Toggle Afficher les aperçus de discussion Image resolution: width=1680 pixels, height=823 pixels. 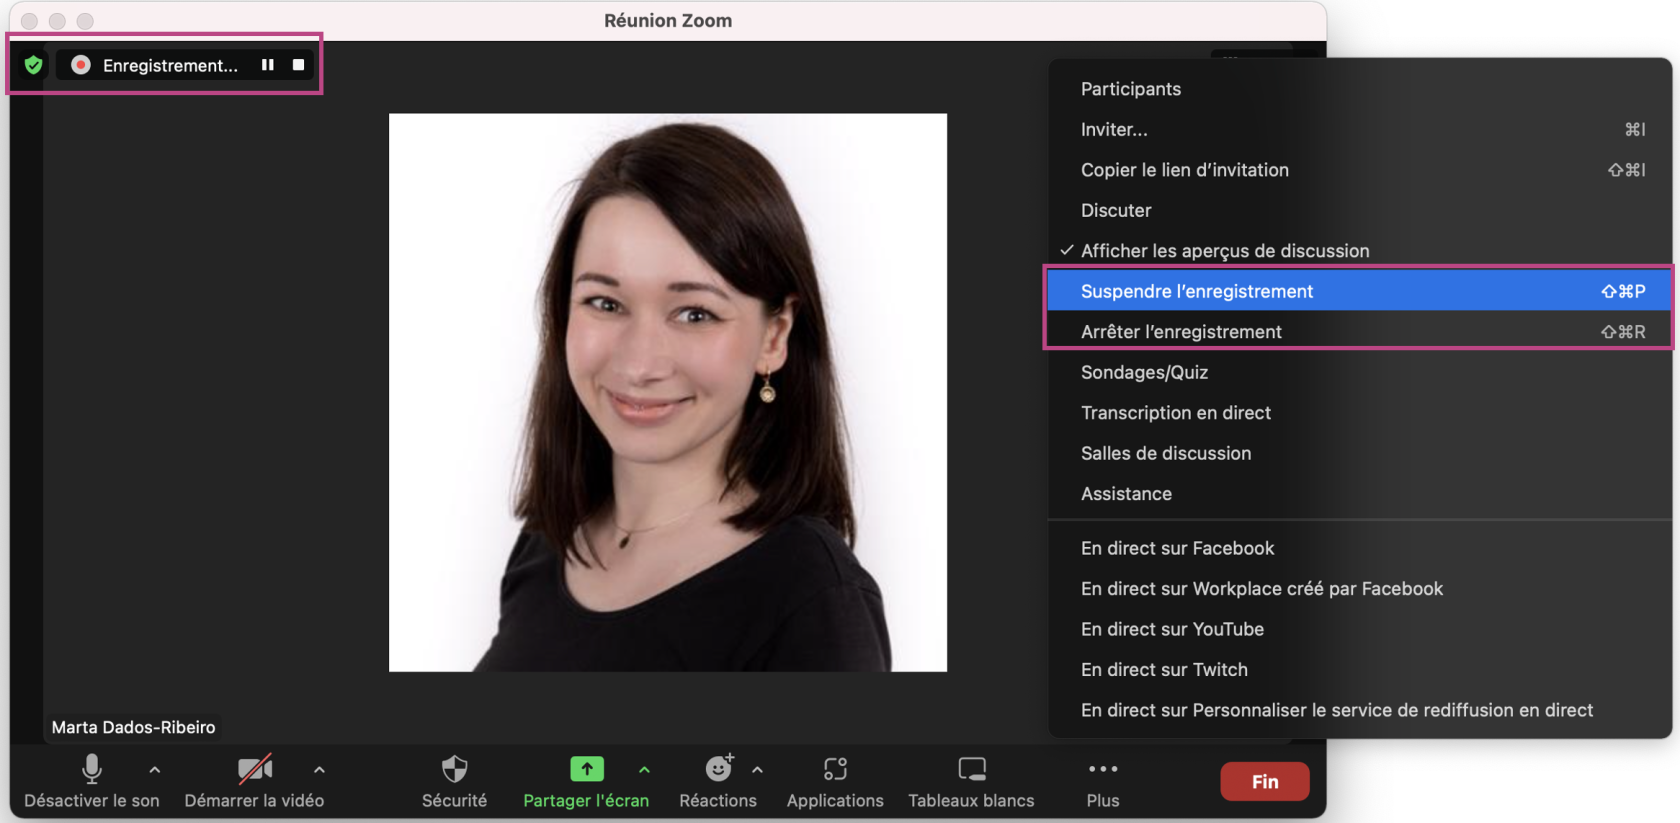tap(1224, 251)
